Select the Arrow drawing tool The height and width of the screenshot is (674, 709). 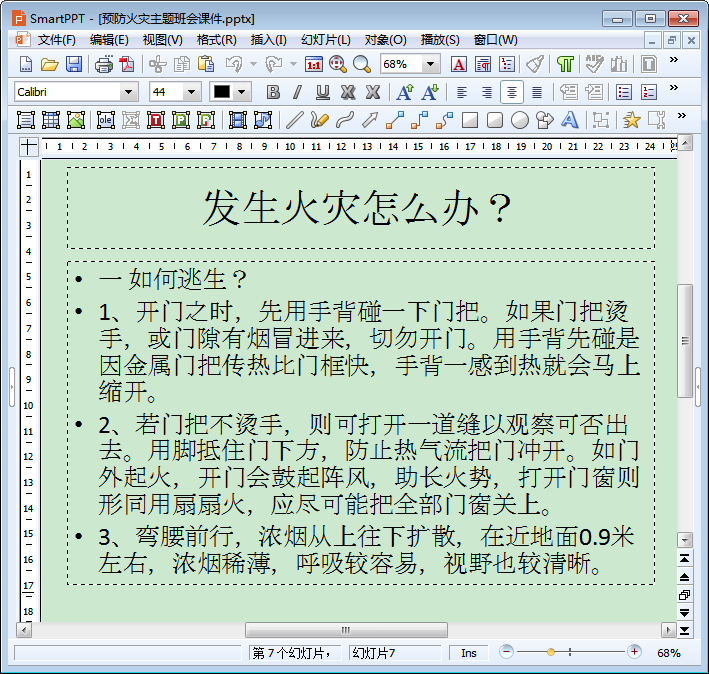(369, 120)
